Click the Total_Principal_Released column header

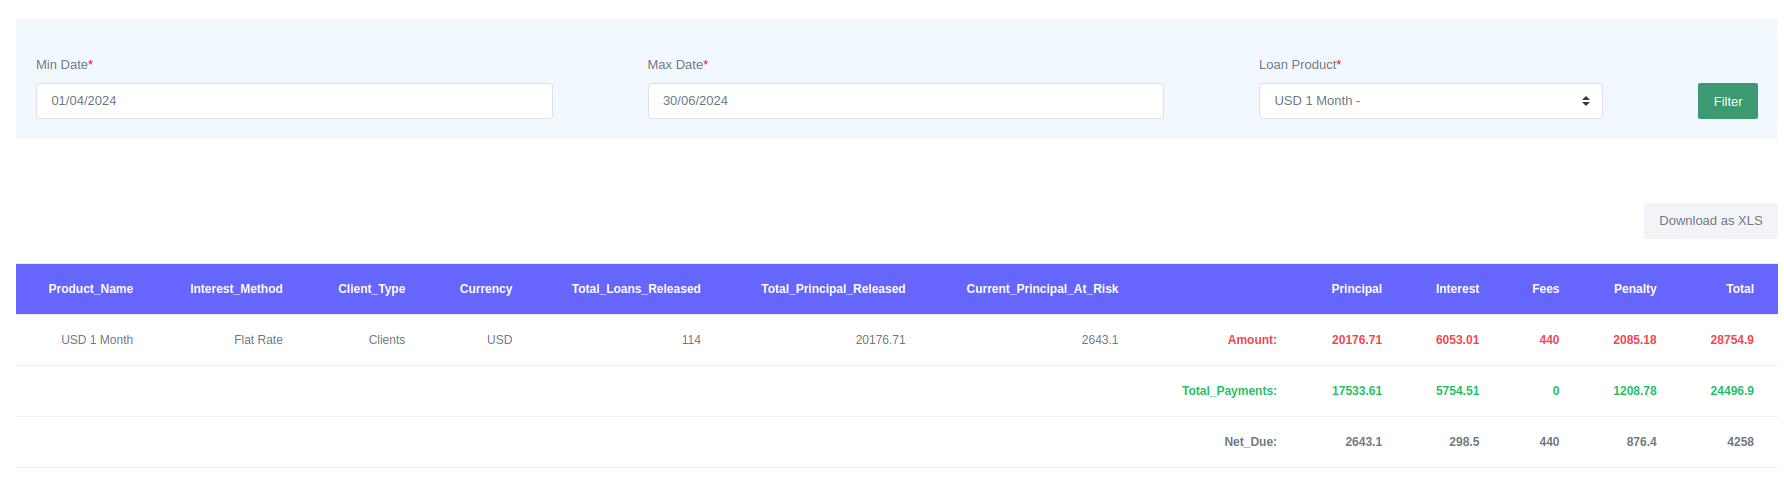click(x=833, y=289)
